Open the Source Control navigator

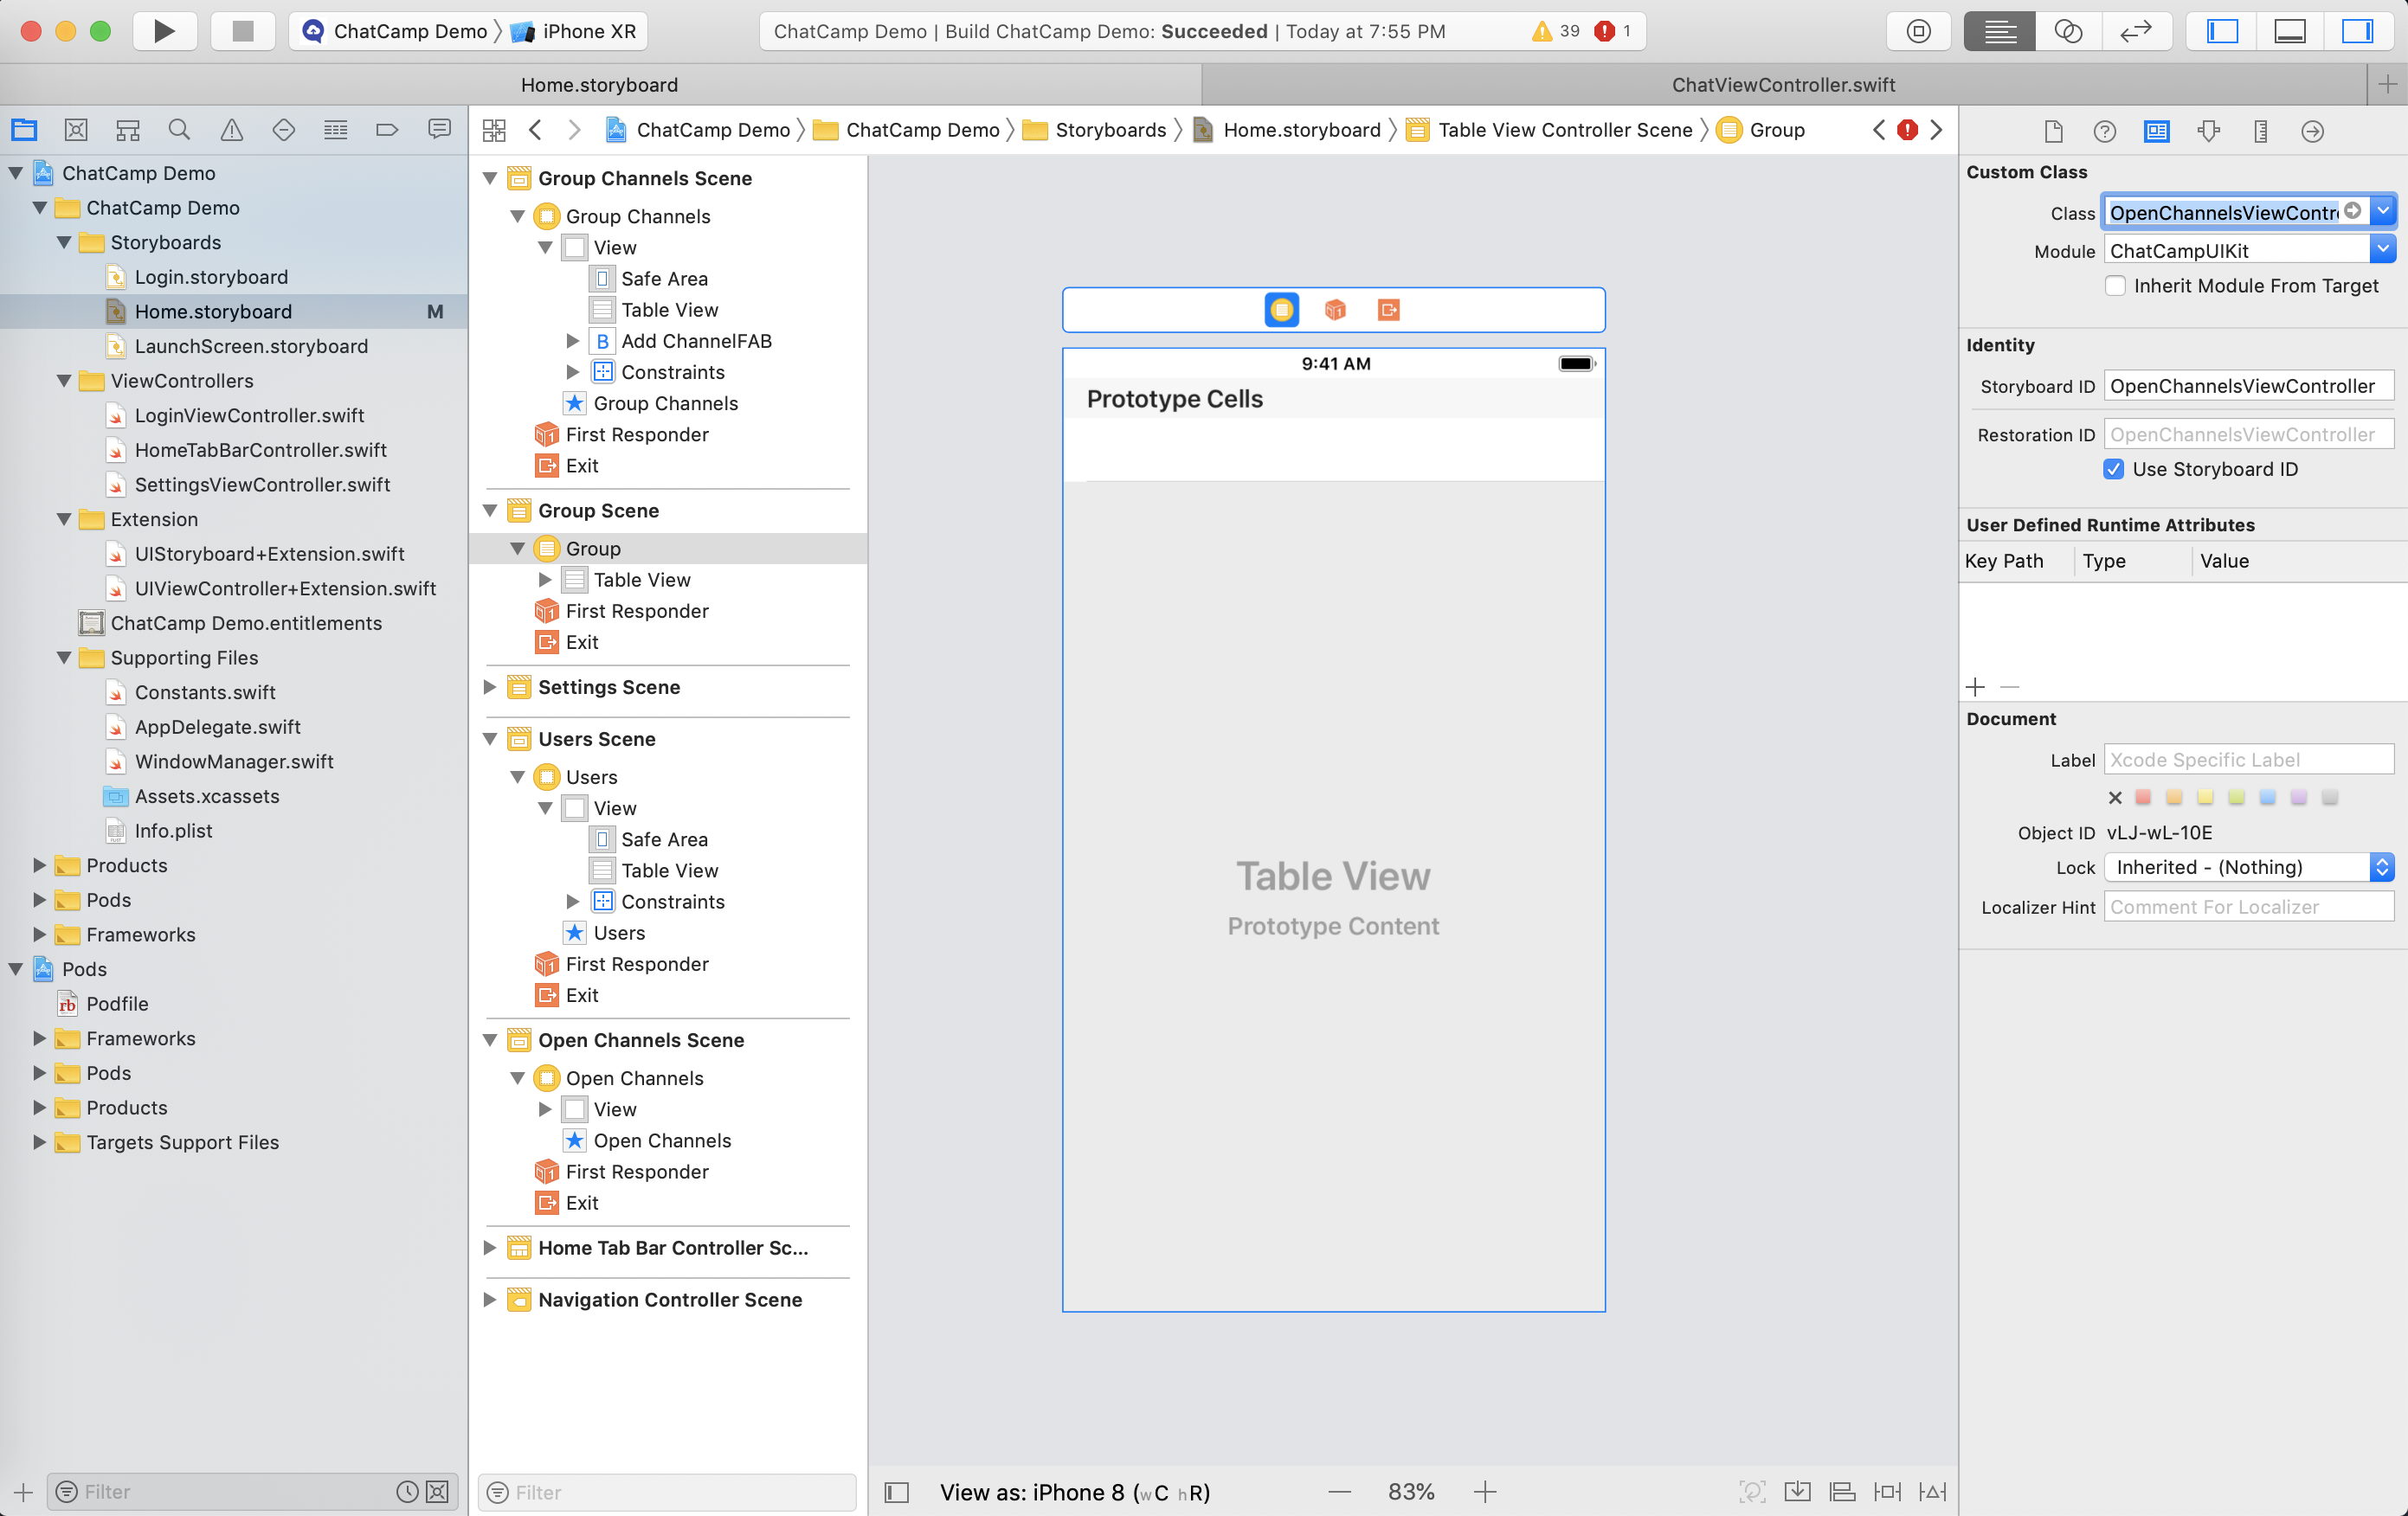click(x=76, y=130)
